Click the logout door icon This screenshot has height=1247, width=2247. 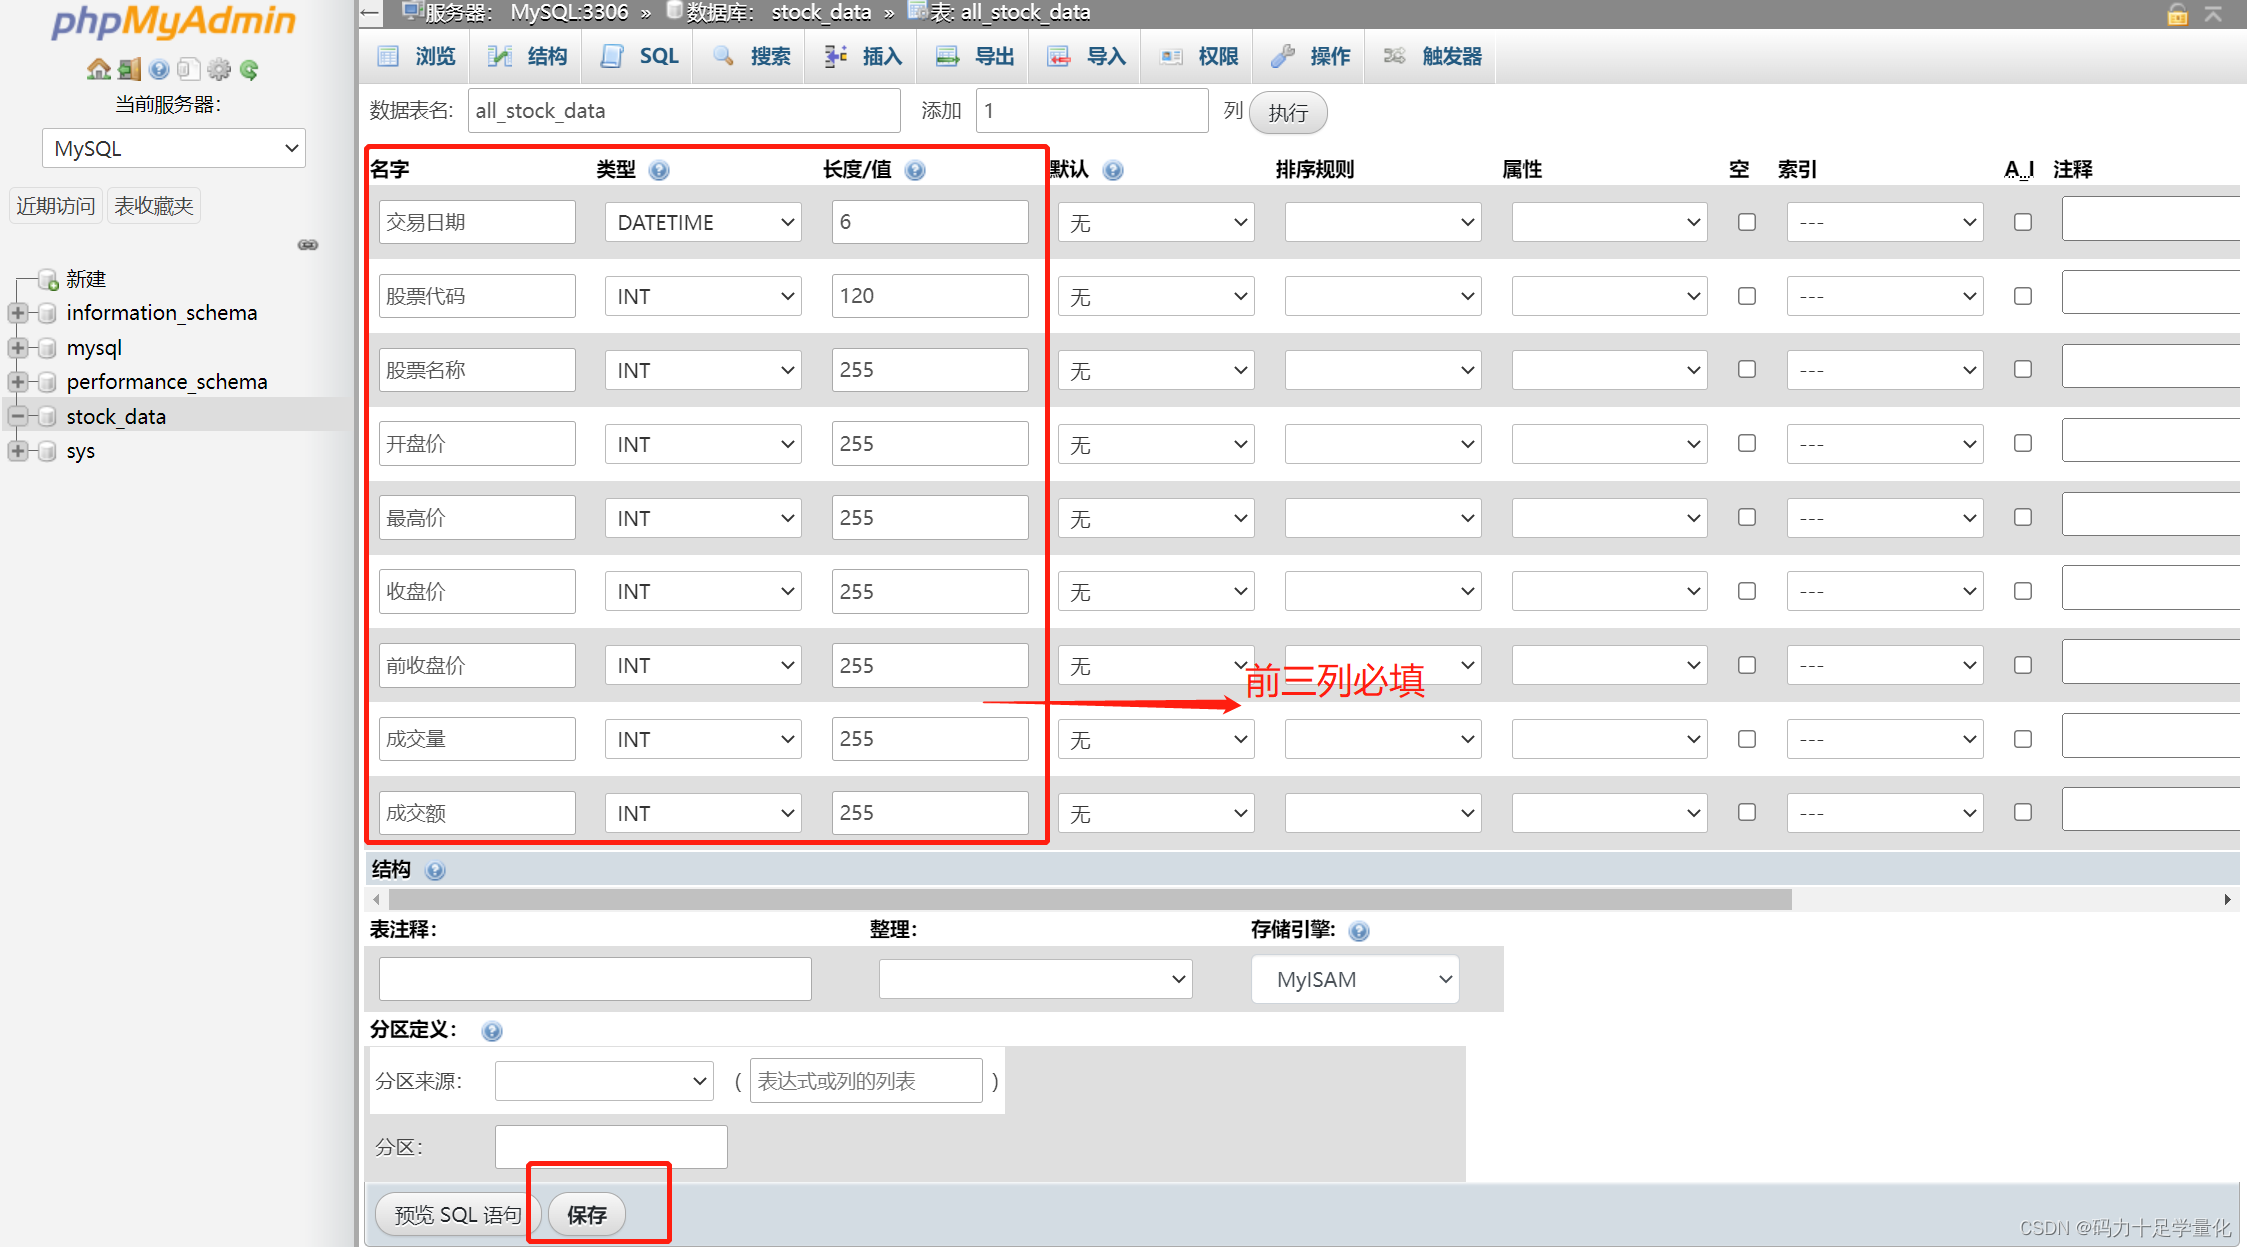point(129,69)
